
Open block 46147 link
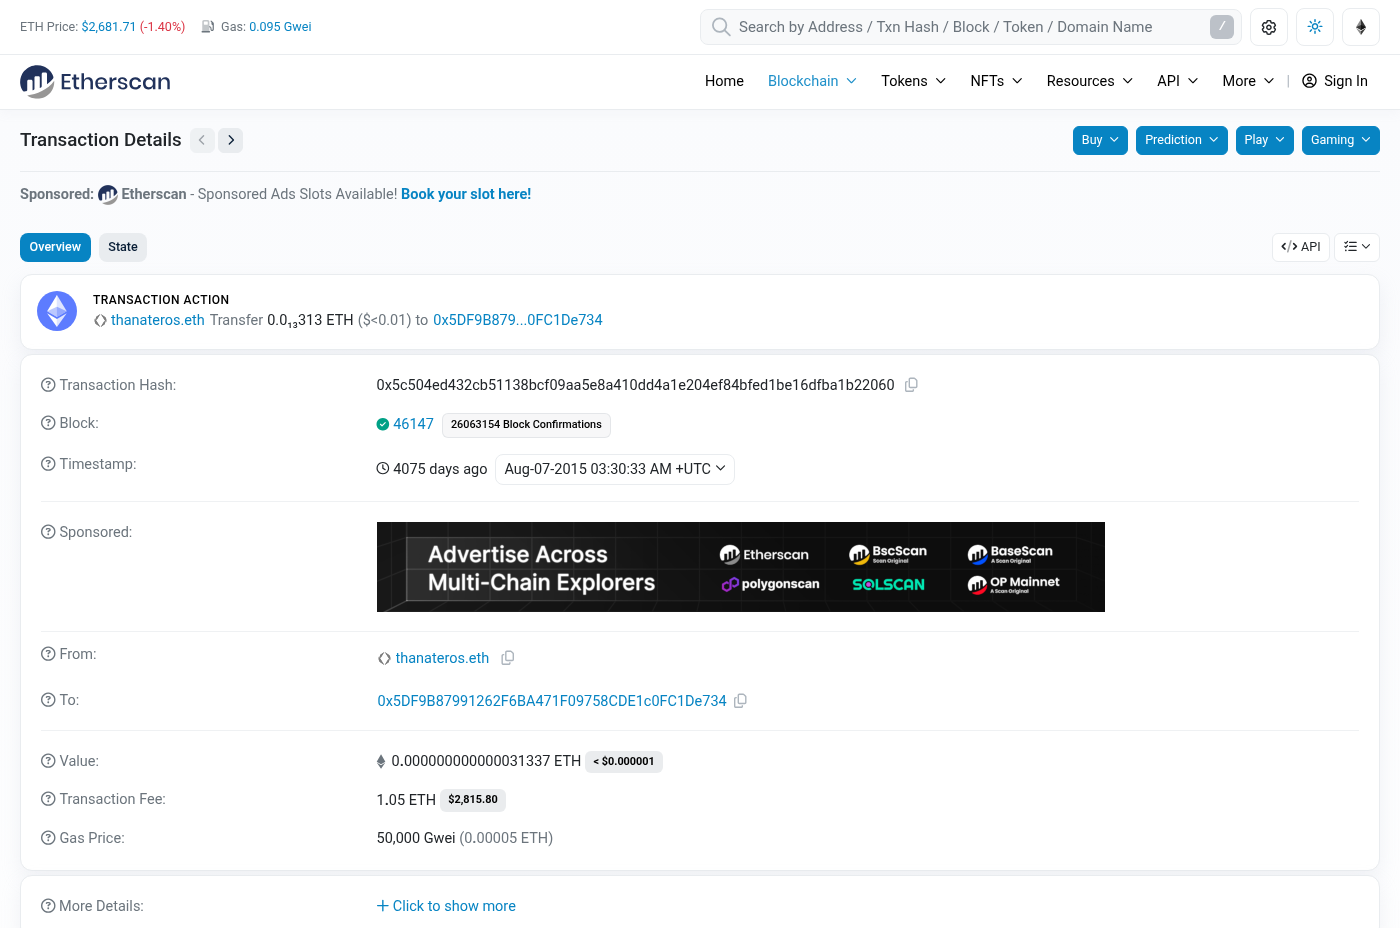[413, 424]
